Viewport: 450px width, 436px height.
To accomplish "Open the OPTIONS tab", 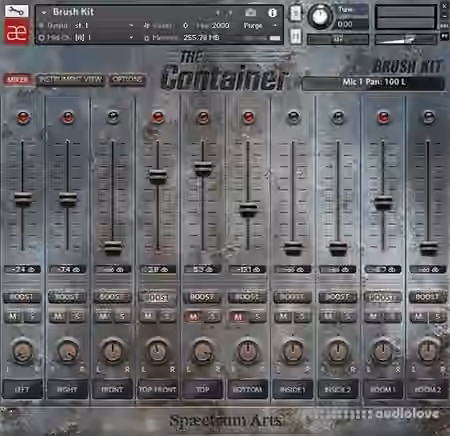I will (127, 79).
